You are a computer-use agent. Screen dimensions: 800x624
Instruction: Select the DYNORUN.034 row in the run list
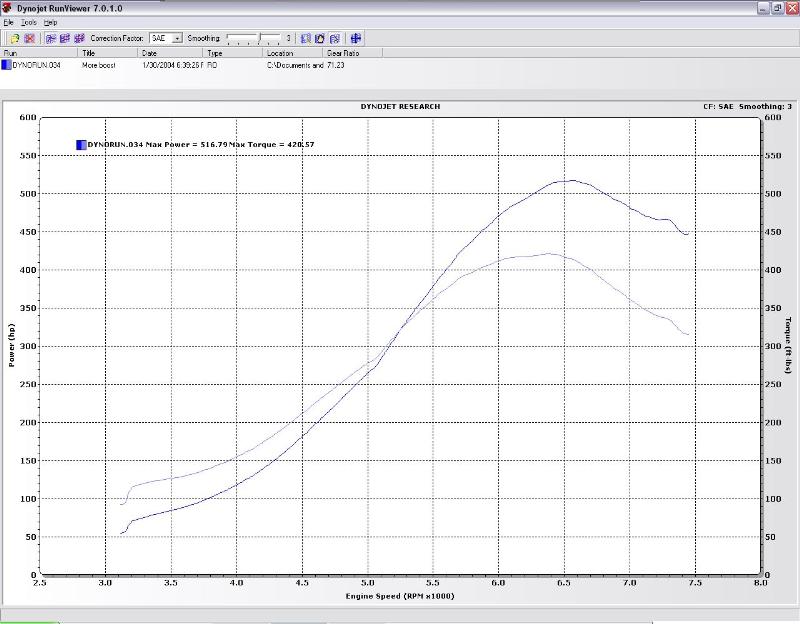(x=35, y=64)
